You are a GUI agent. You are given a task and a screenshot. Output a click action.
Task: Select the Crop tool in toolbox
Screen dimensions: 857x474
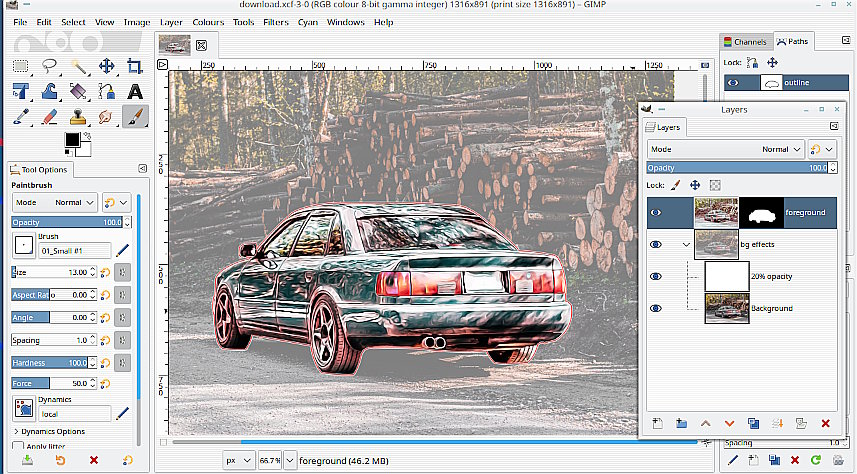click(x=134, y=66)
